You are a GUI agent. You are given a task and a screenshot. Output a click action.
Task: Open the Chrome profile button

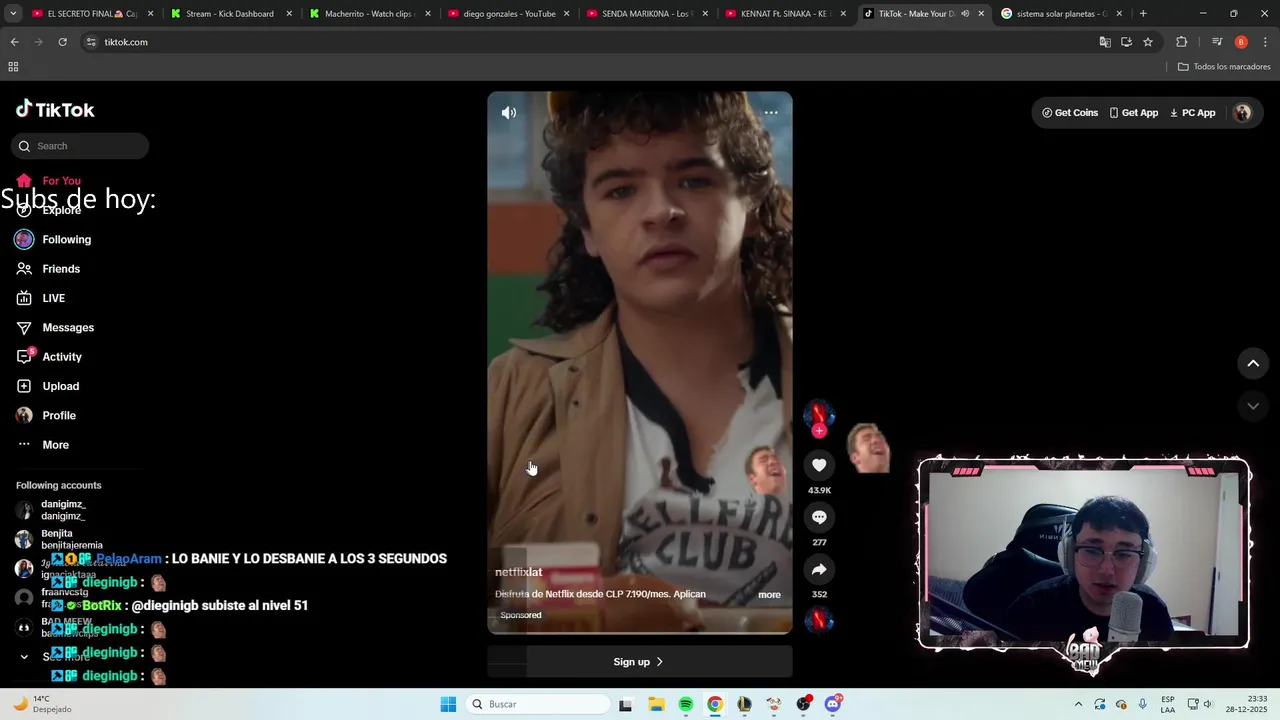pyautogui.click(x=1241, y=42)
